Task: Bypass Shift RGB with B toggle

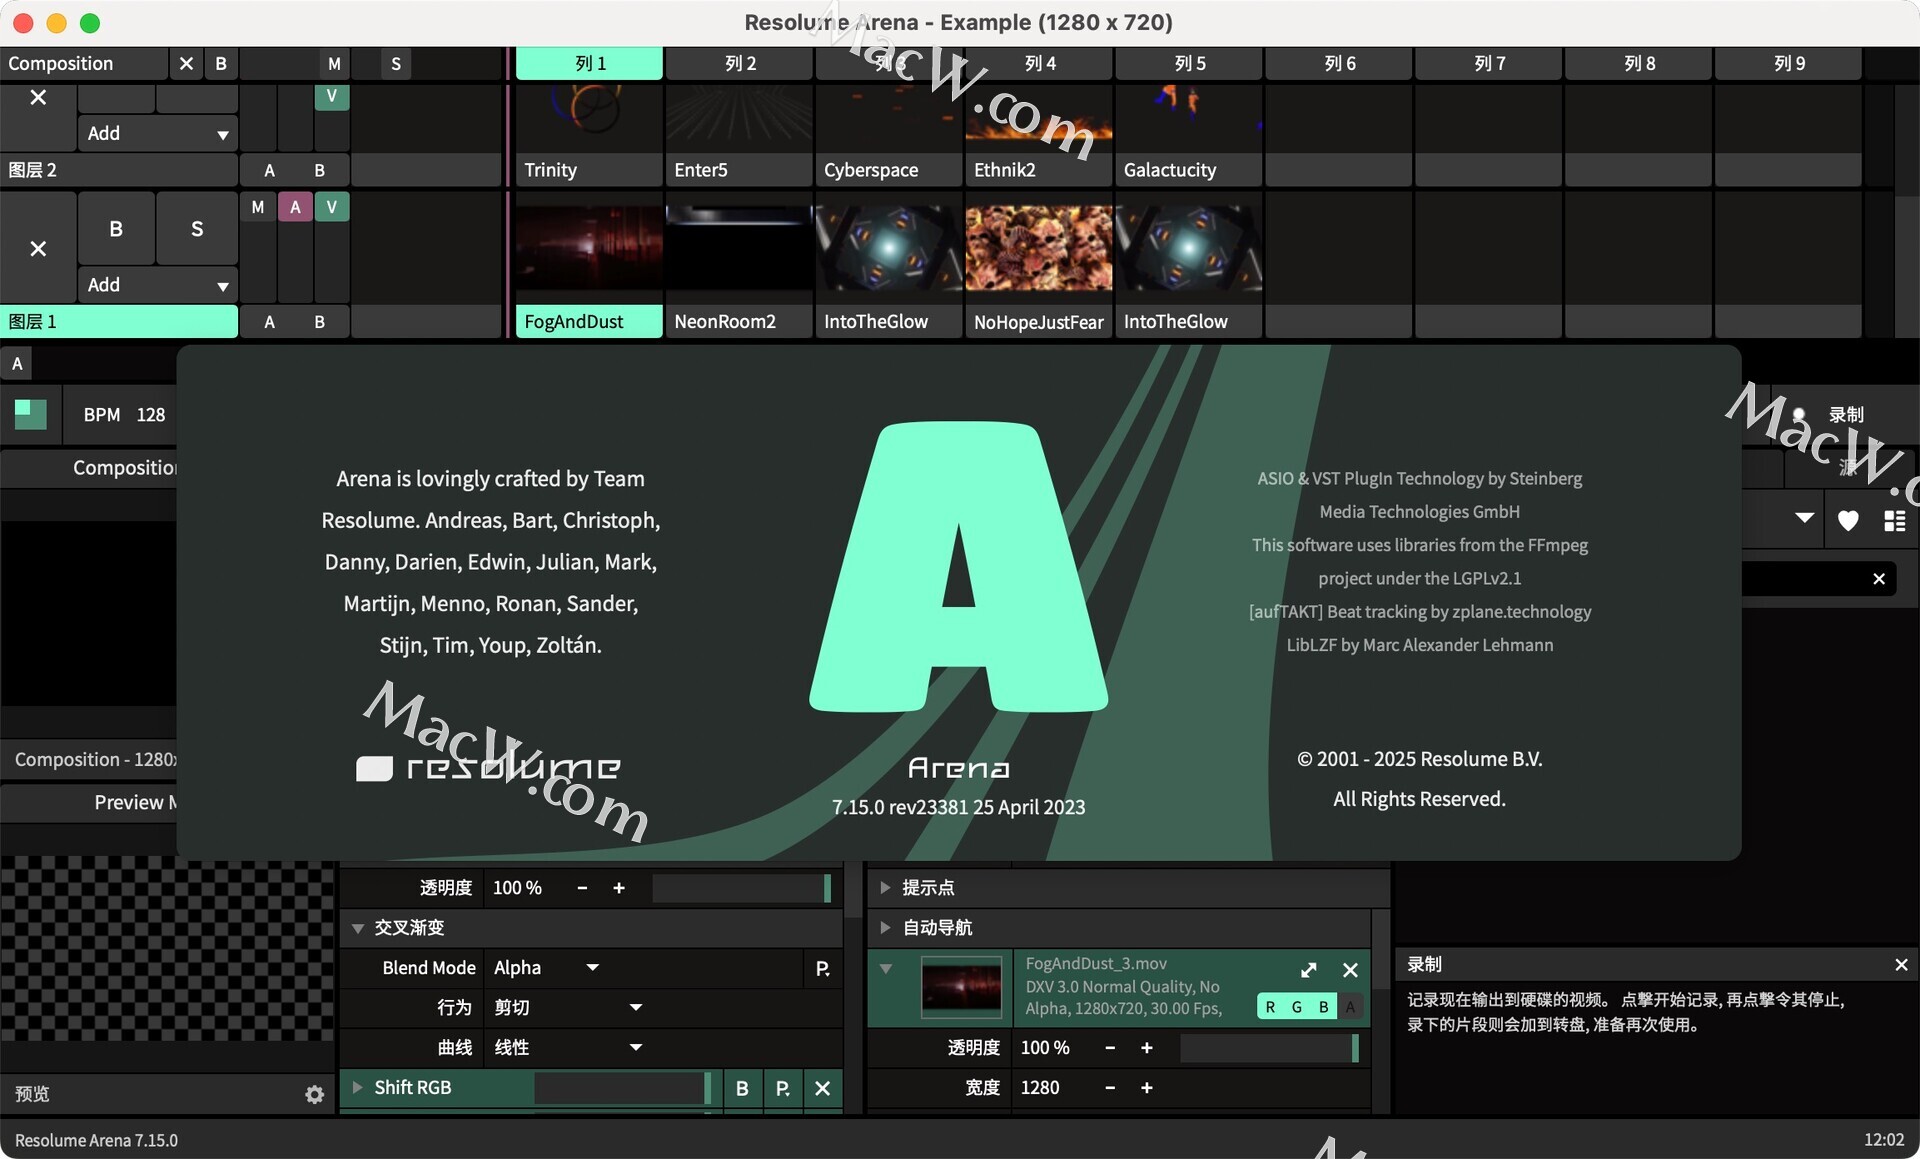Action: pyautogui.click(x=742, y=1088)
